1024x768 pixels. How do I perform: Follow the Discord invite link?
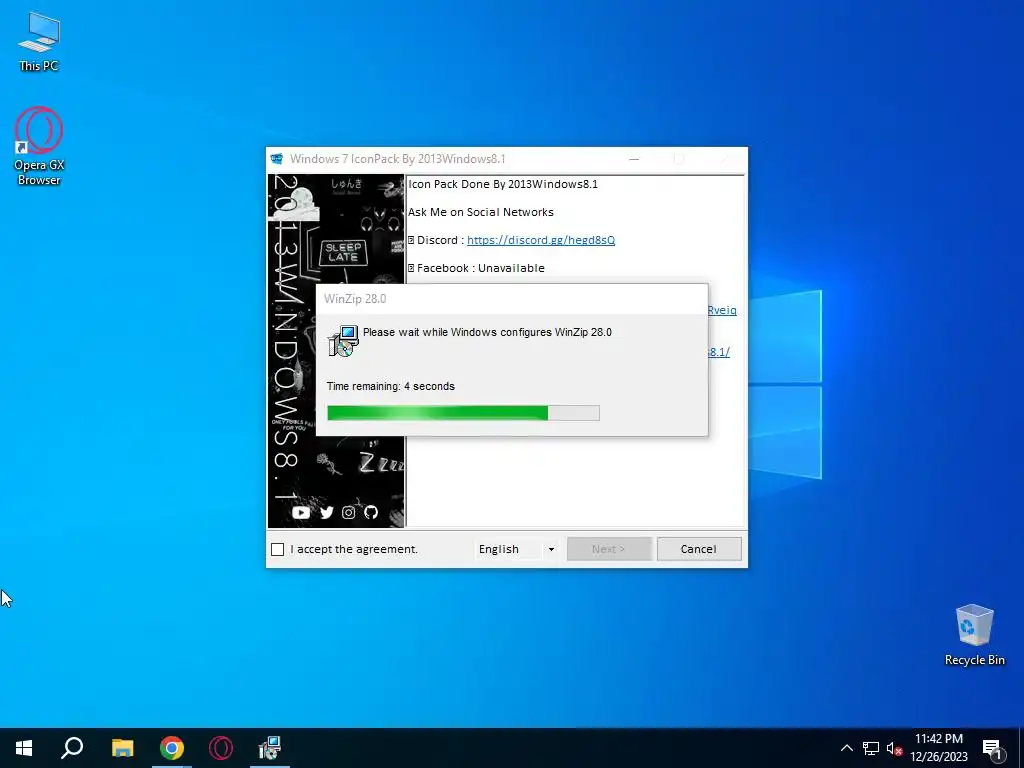tap(541, 240)
